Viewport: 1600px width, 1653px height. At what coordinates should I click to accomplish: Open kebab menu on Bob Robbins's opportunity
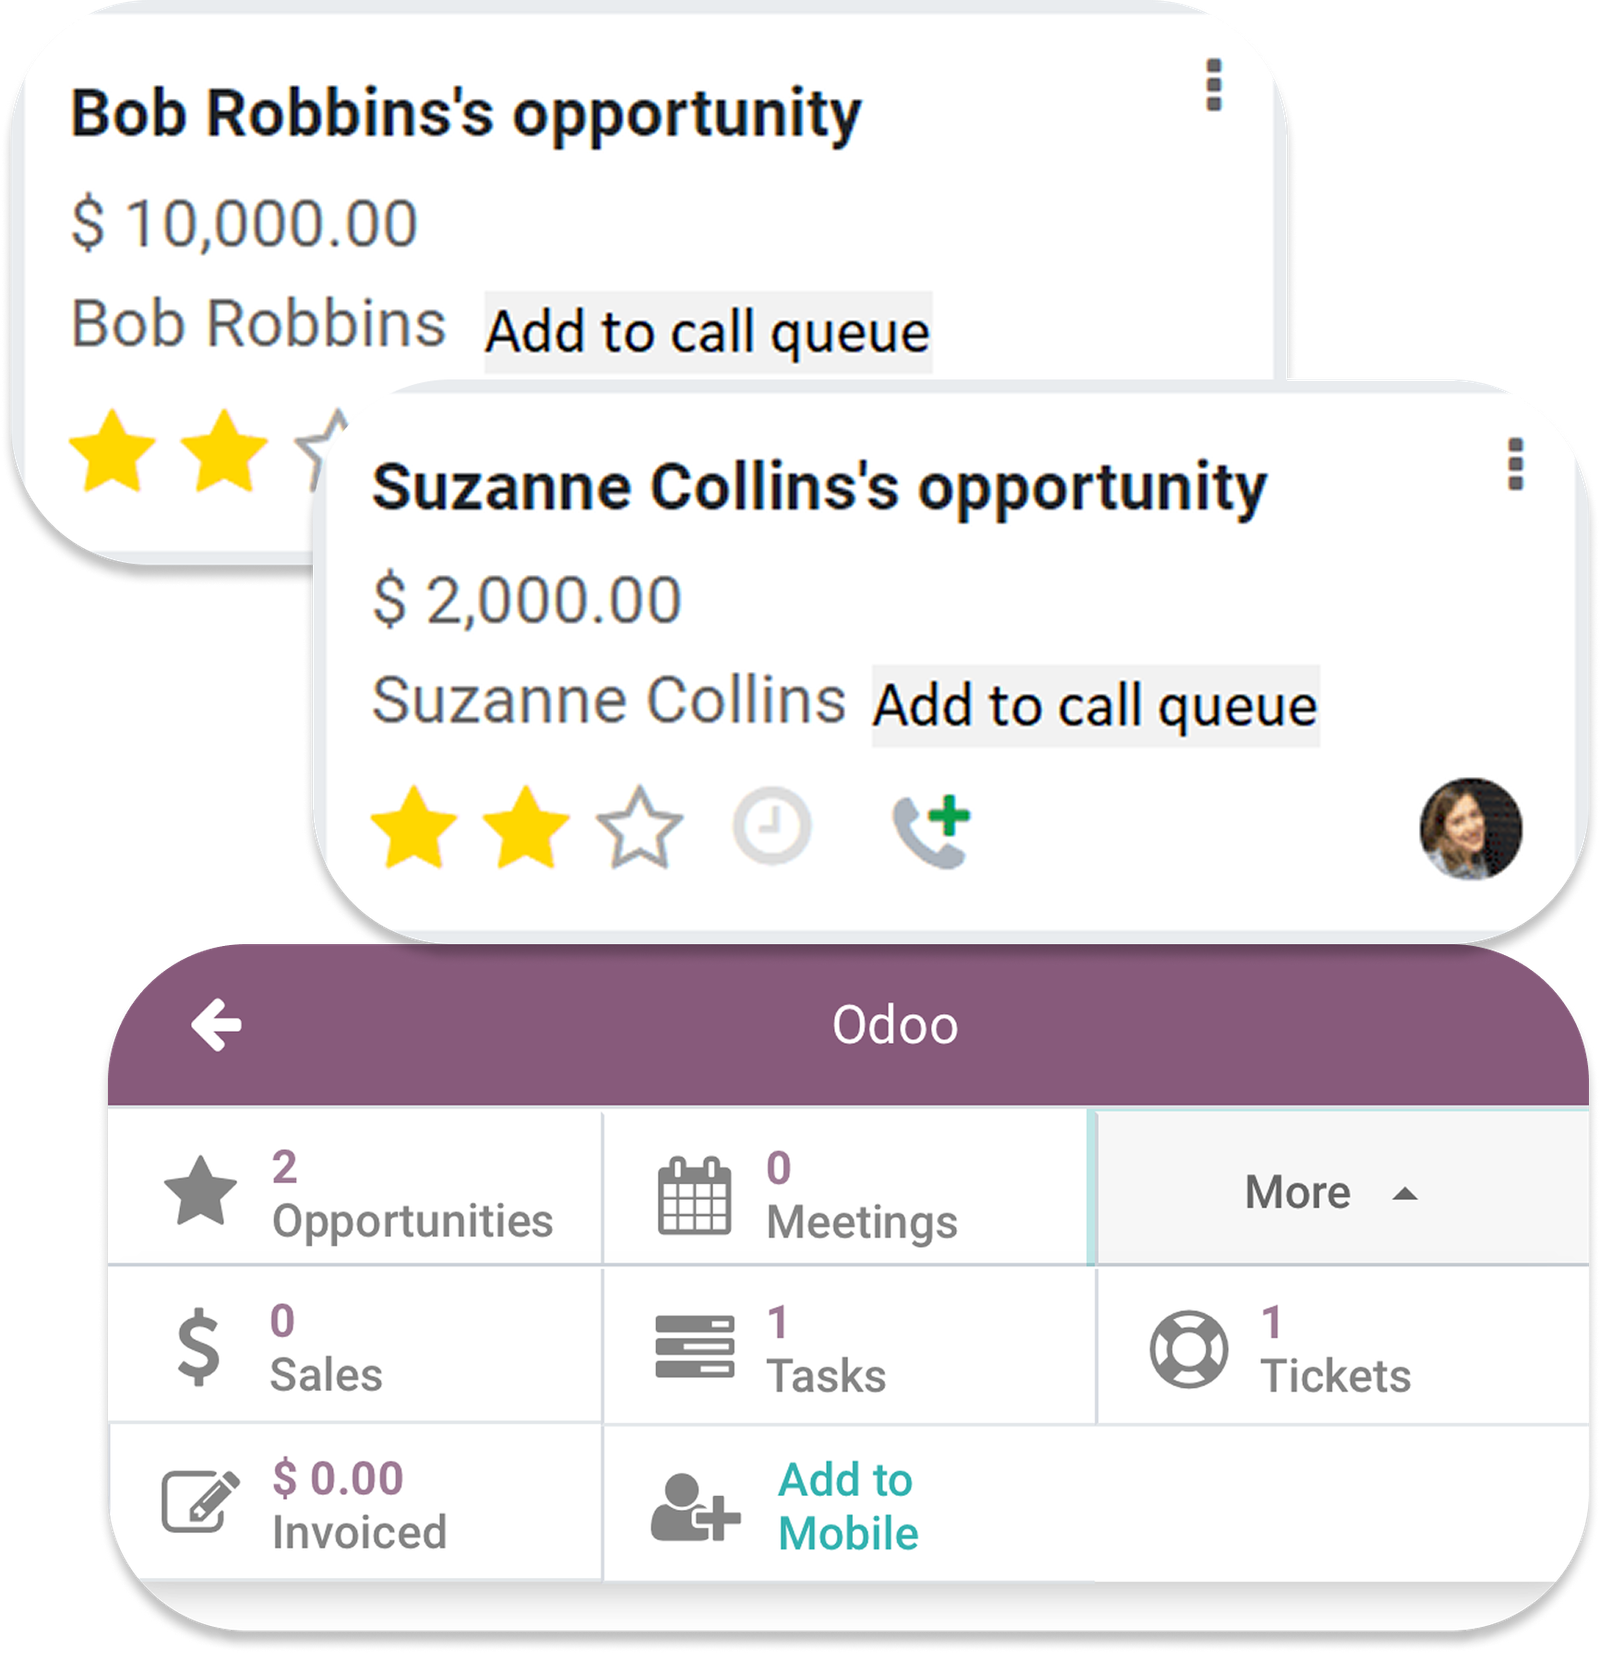pos(1214,85)
